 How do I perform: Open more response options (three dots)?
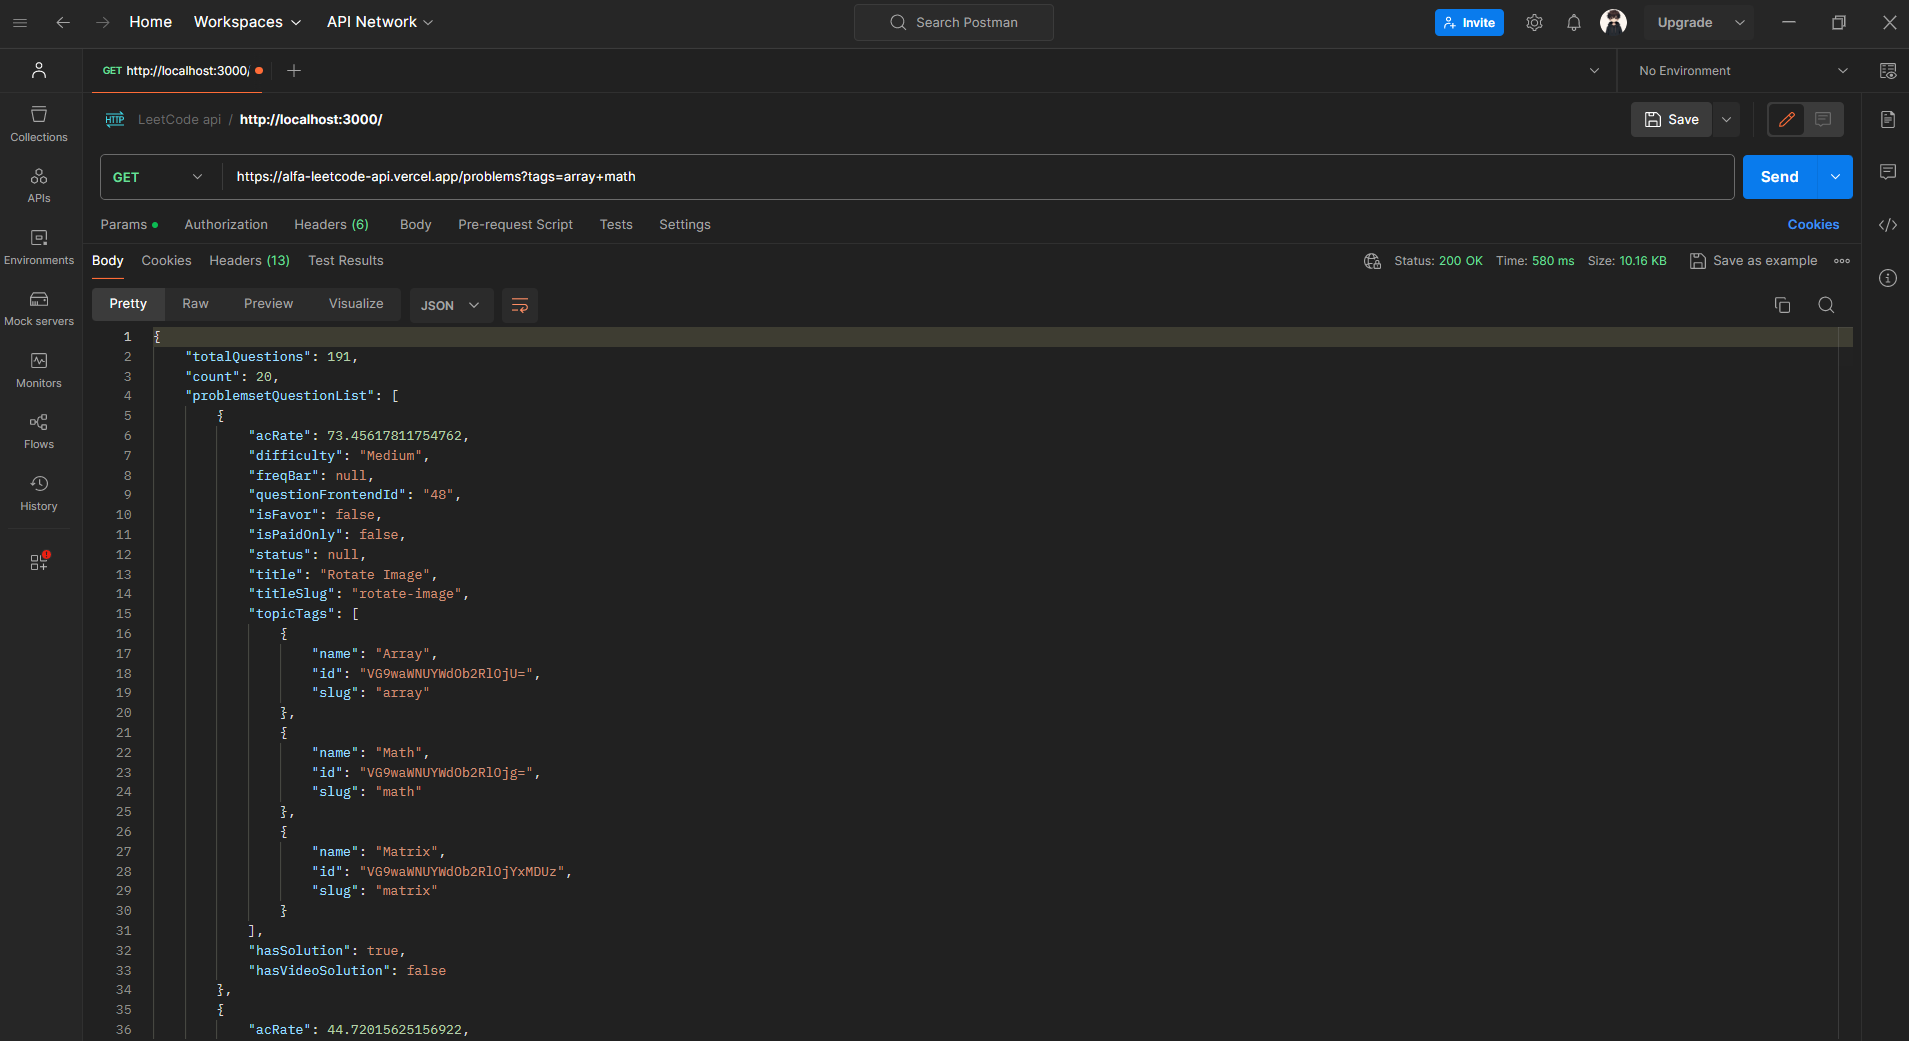1842,261
